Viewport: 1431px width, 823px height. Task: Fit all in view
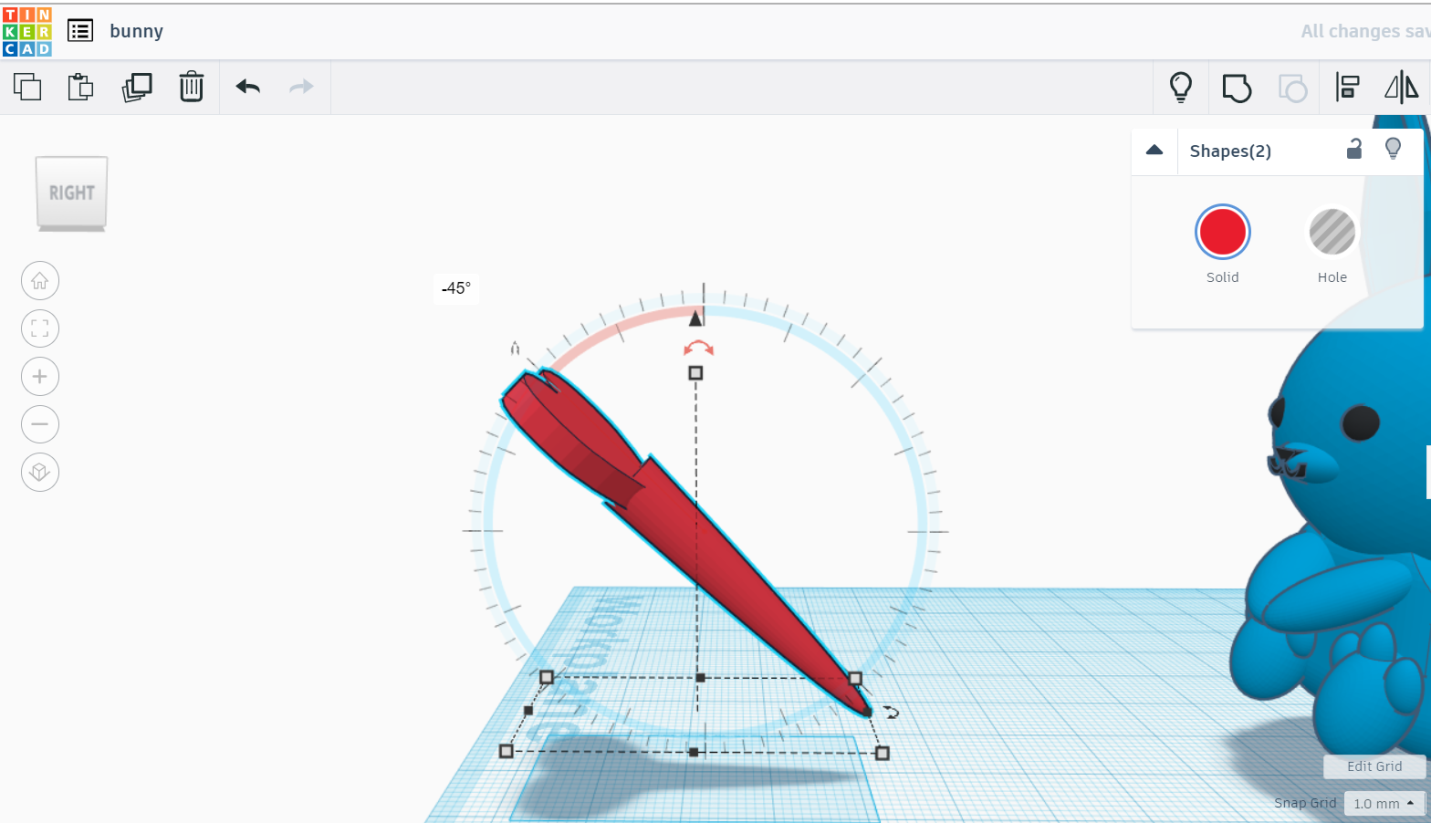click(x=40, y=329)
